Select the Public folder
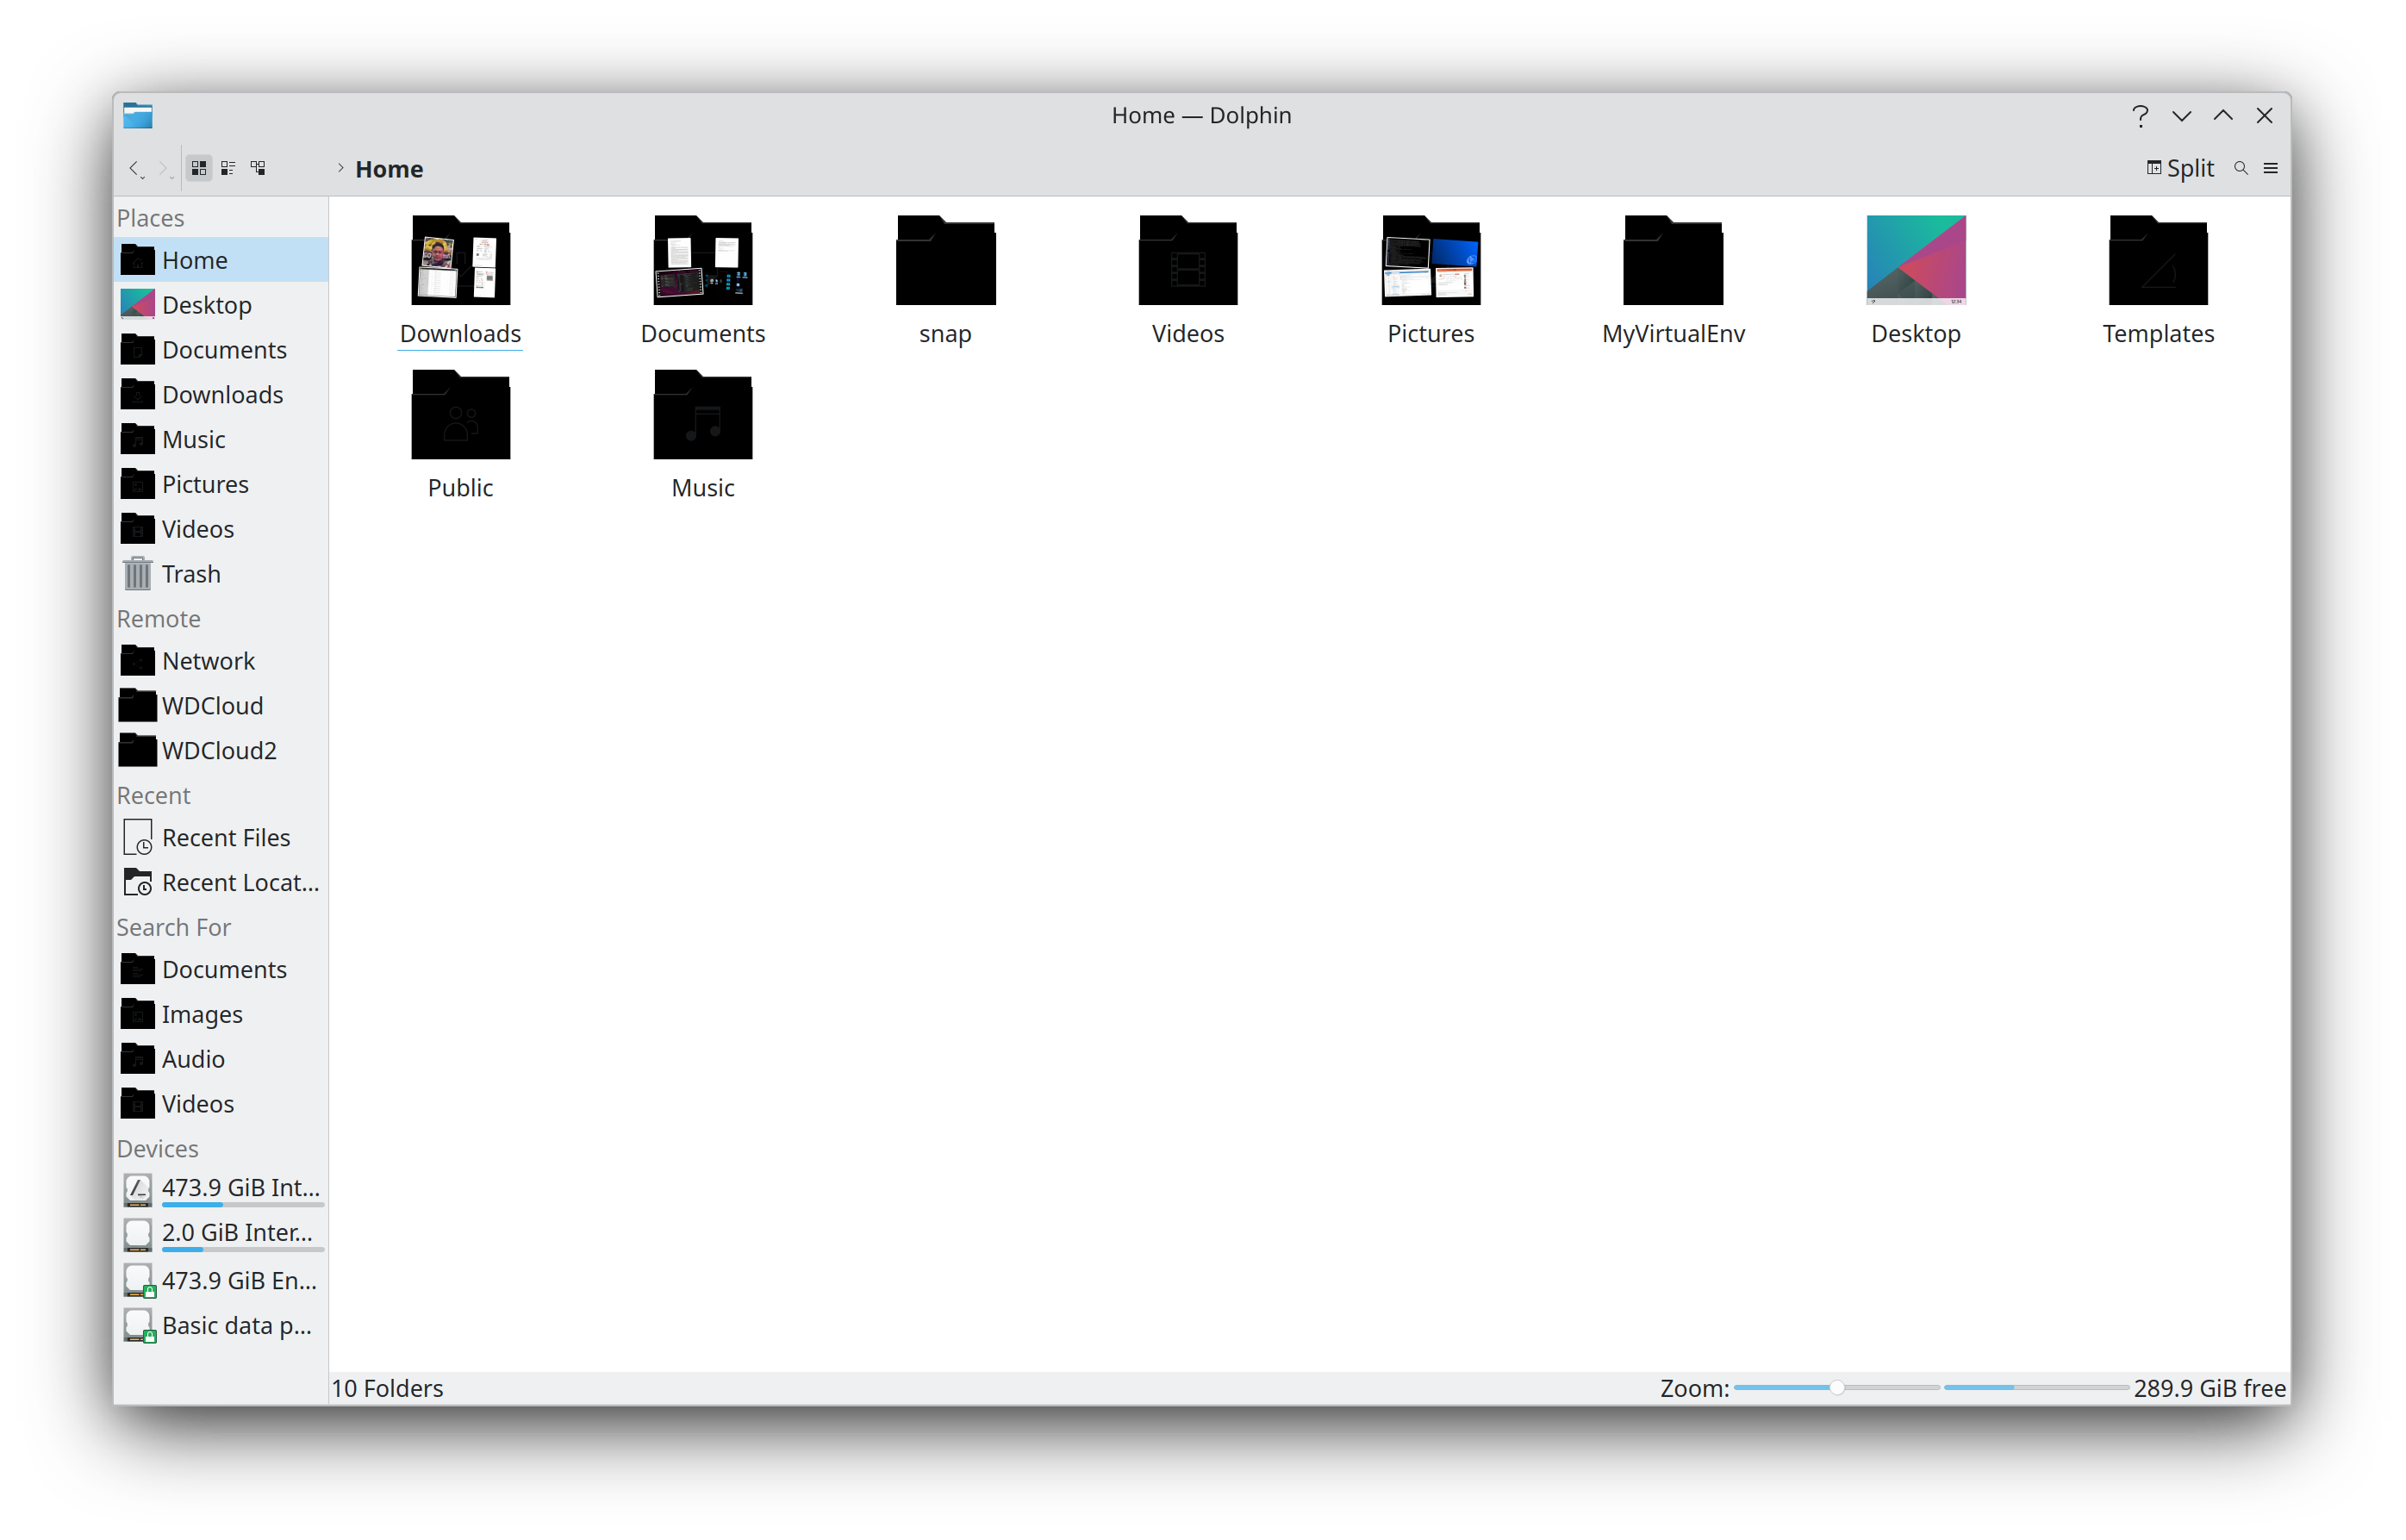Image resolution: width=2406 pixels, height=1540 pixels. (461, 435)
